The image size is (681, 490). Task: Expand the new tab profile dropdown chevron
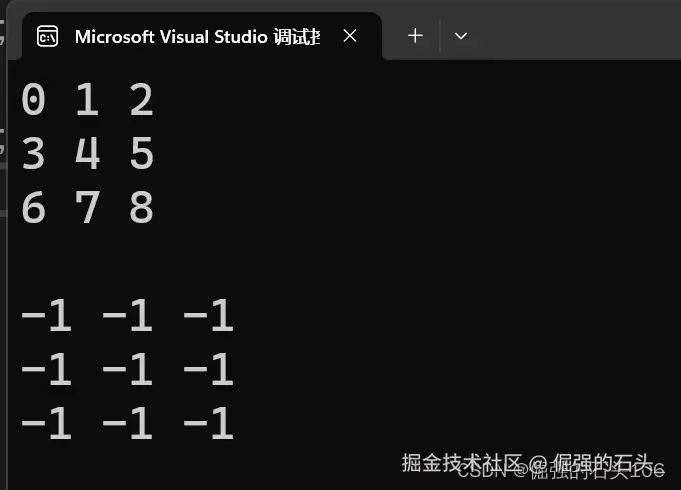tap(461, 36)
